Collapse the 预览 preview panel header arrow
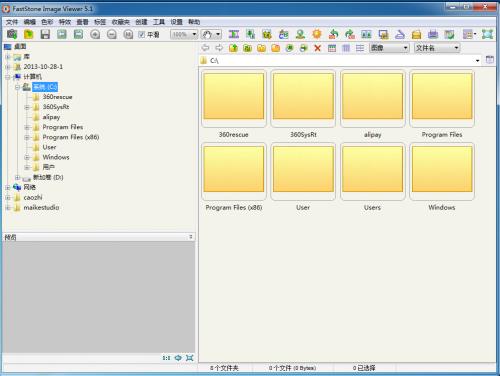Viewport: 500px width, 376px height. [x=191, y=237]
